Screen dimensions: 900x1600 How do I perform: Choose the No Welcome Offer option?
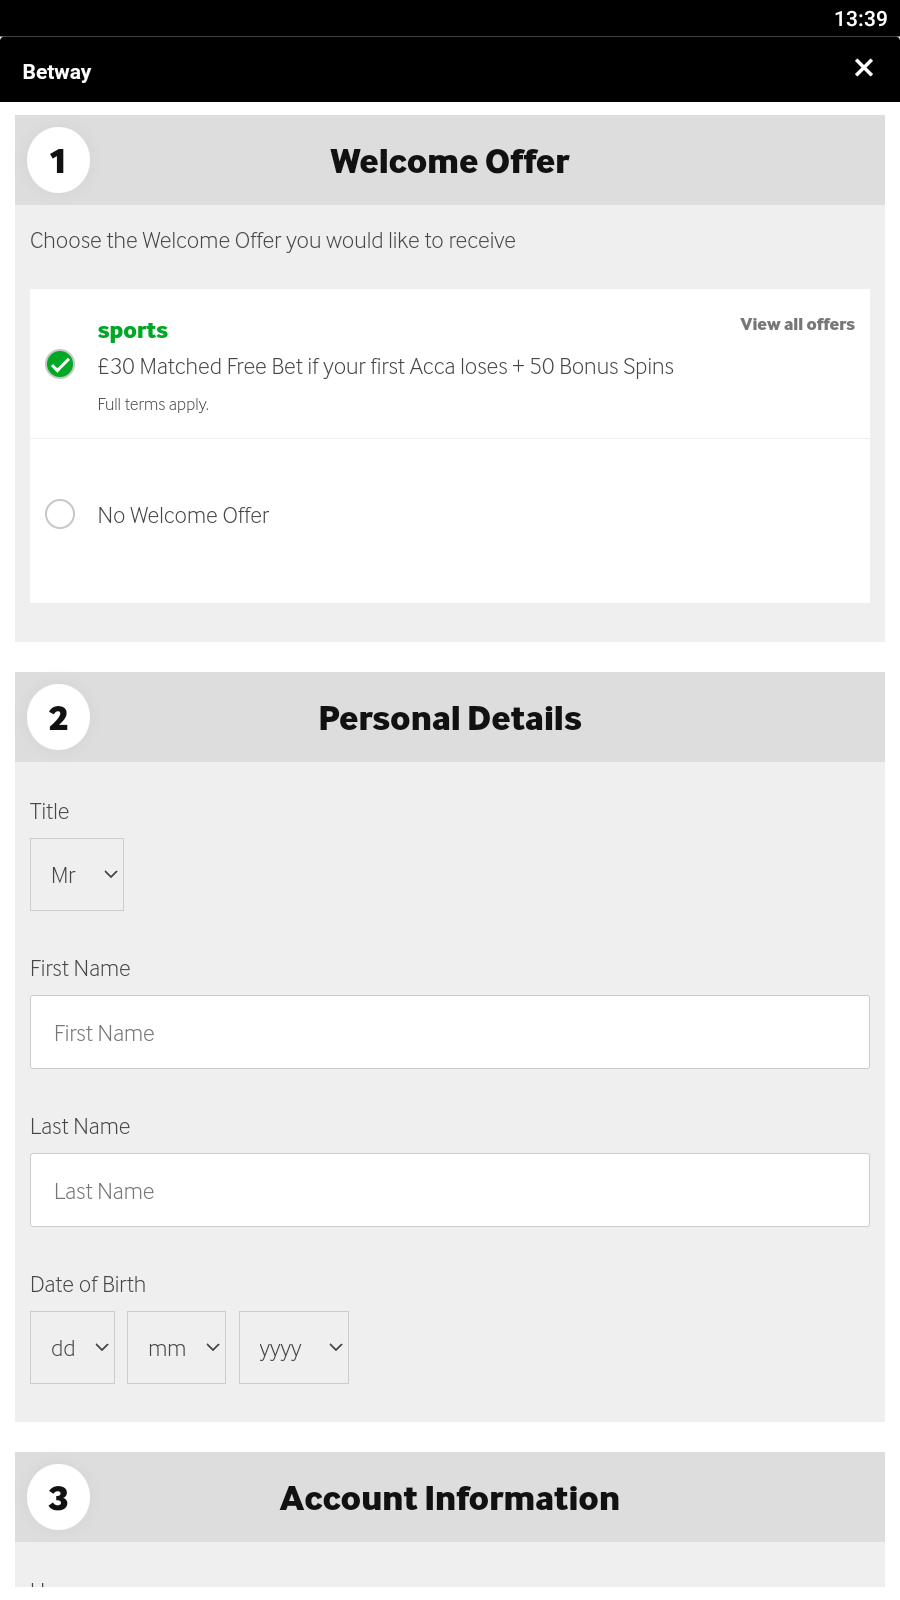60,514
